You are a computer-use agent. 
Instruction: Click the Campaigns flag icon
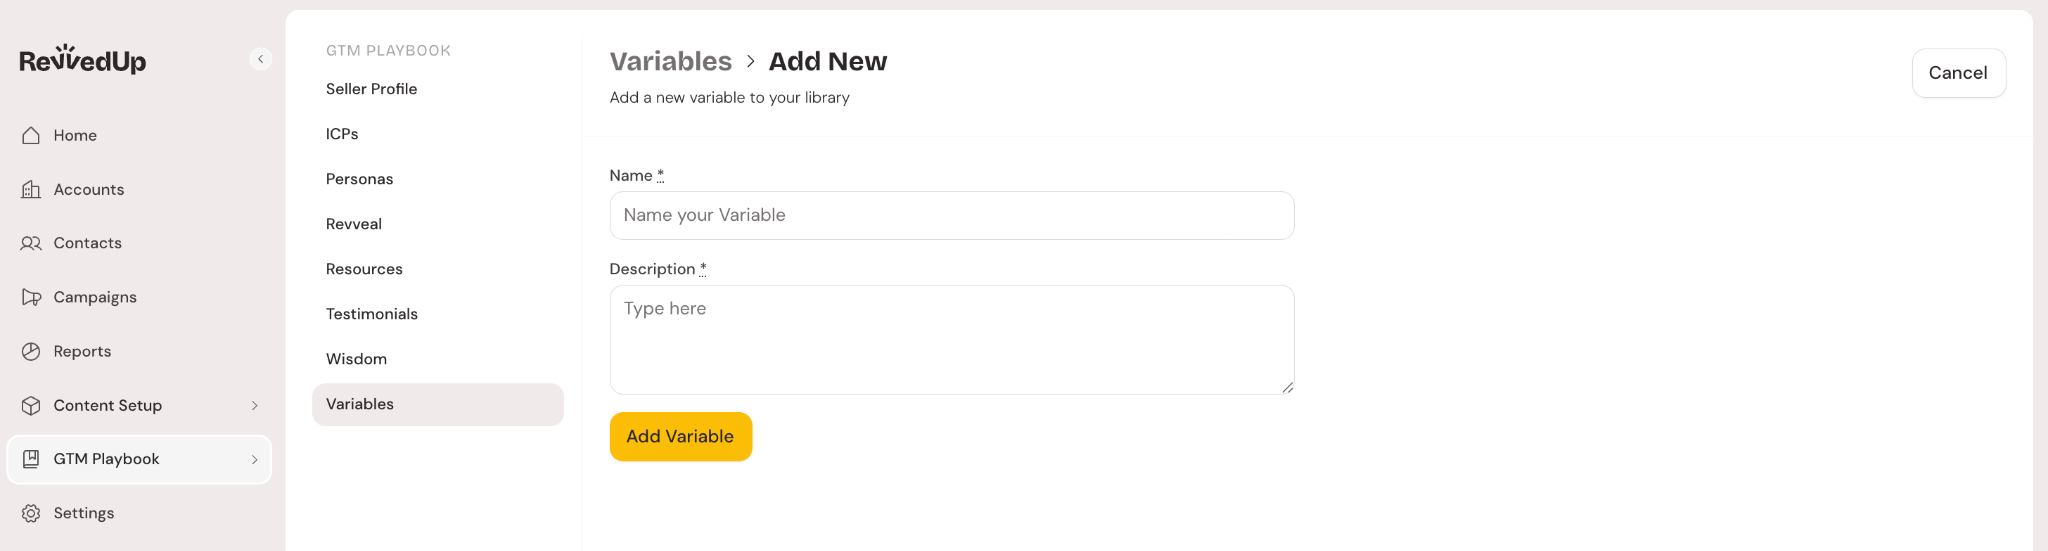pyautogui.click(x=31, y=297)
